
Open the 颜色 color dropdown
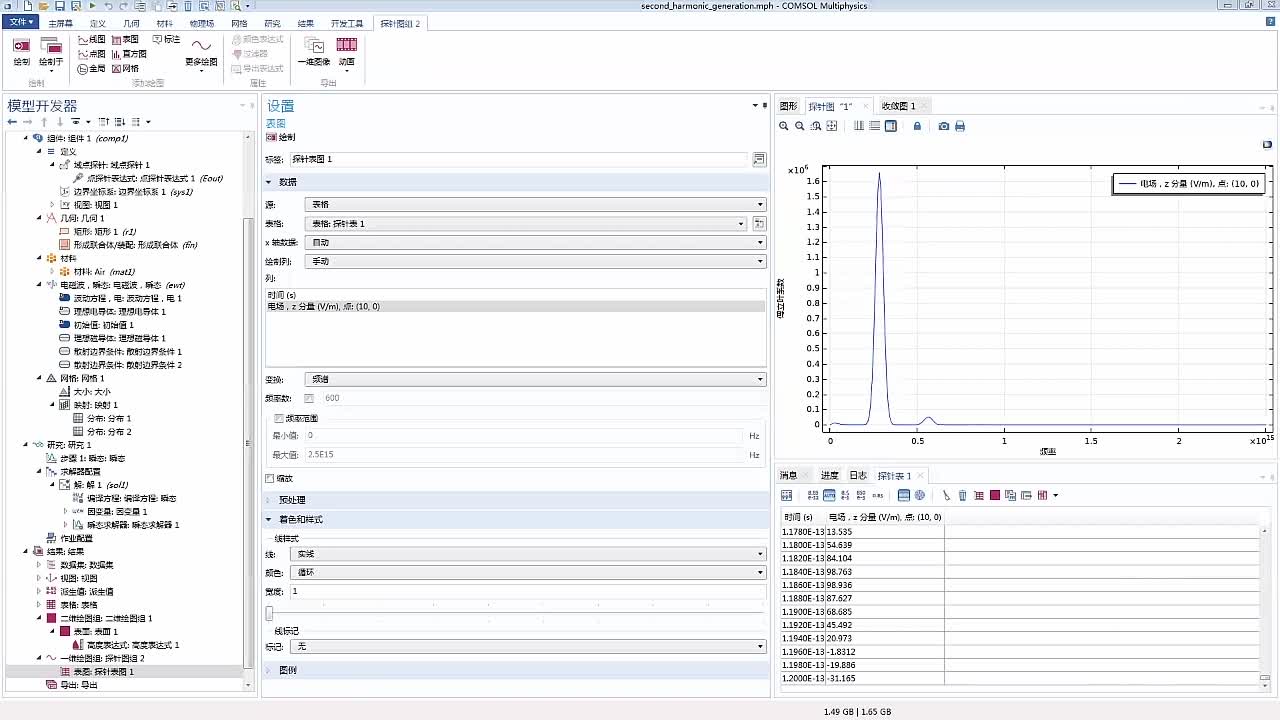tap(527, 573)
